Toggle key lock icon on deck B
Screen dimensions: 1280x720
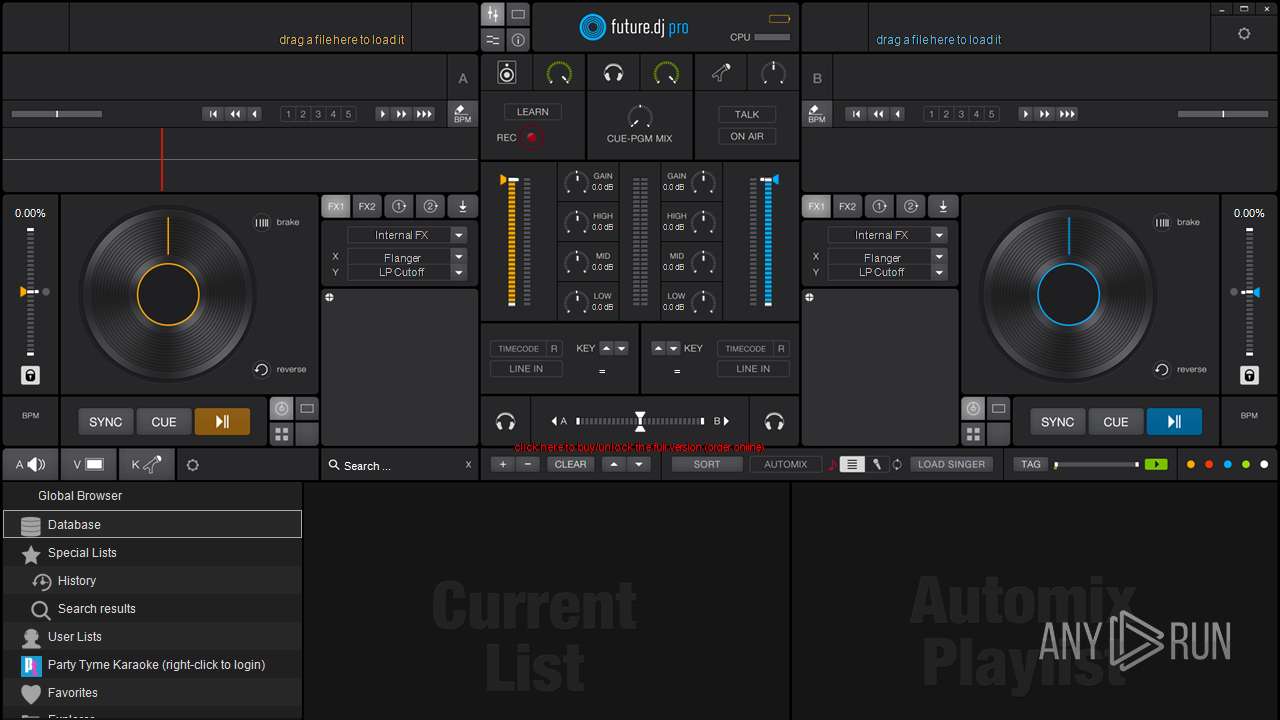click(1249, 376)
